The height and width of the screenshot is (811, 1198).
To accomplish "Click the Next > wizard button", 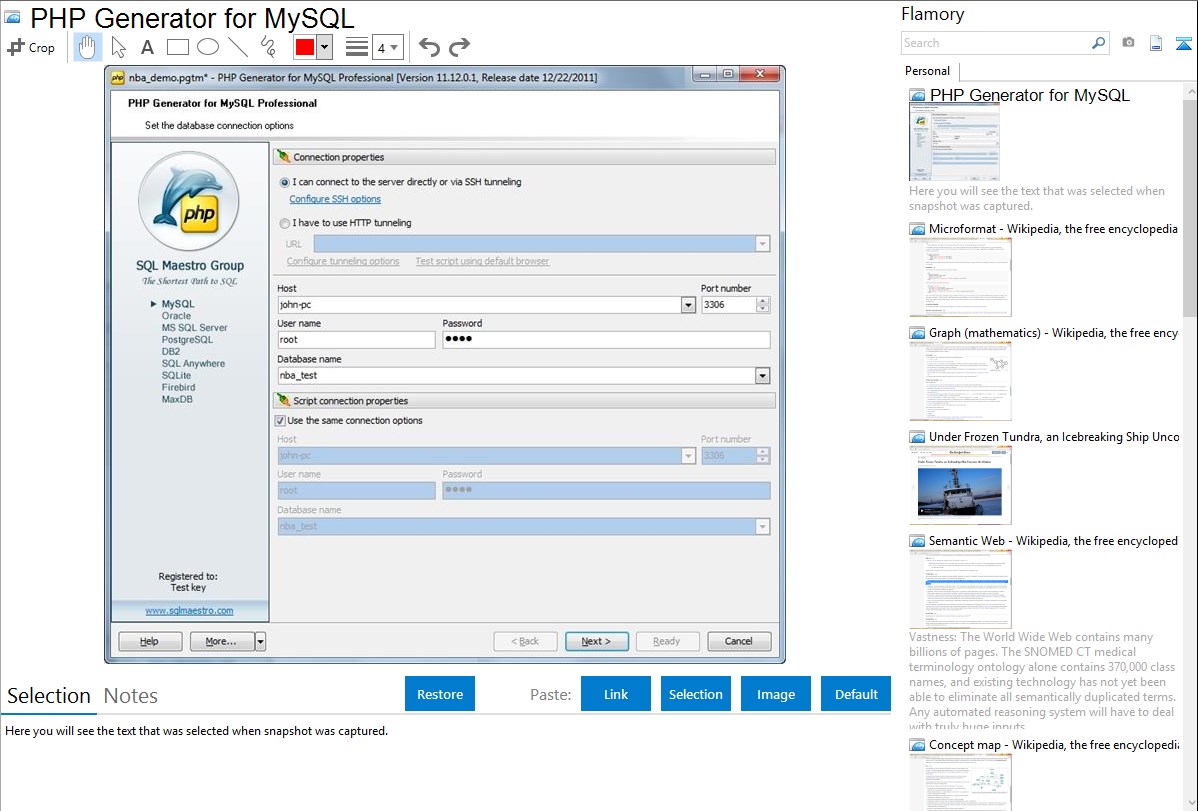I will coord(597,641).
